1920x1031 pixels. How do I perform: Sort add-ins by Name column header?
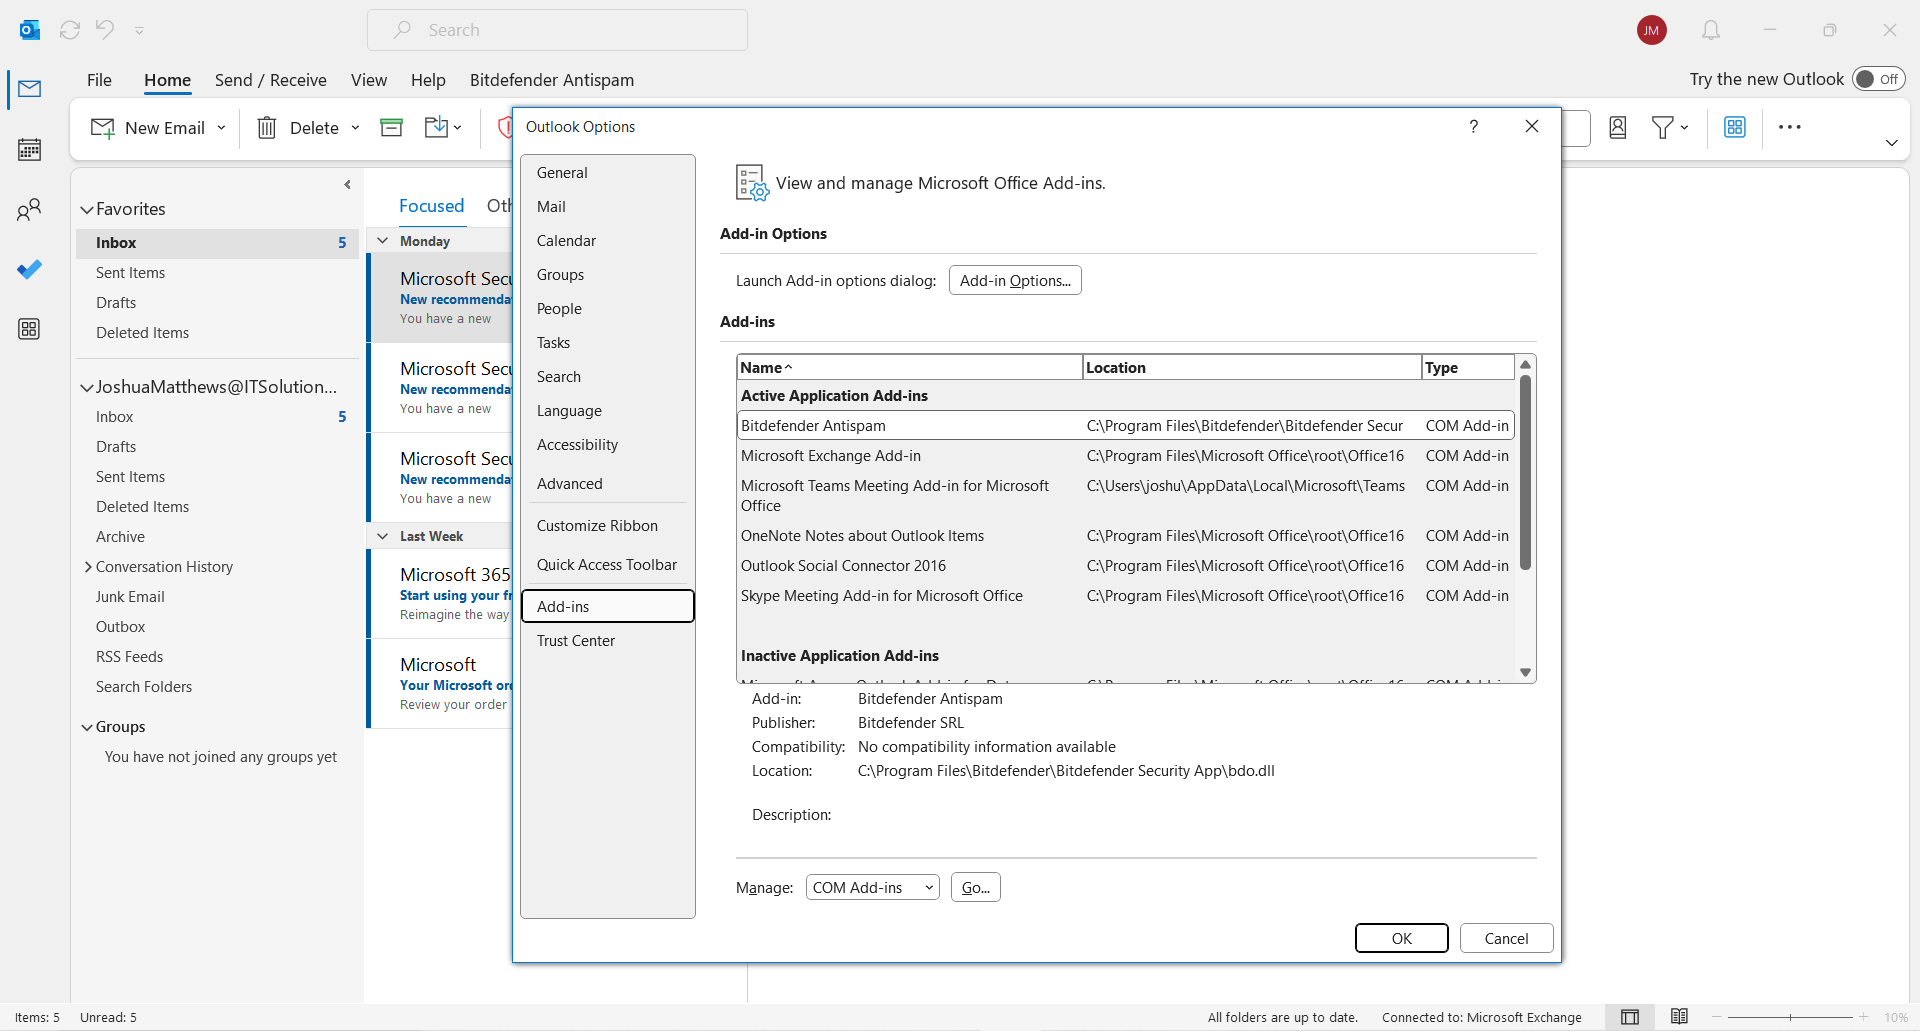point(909,367)
